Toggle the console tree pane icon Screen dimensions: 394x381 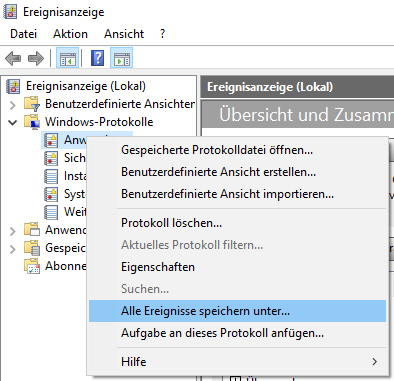pyautogui.click(x=68, y=58)
